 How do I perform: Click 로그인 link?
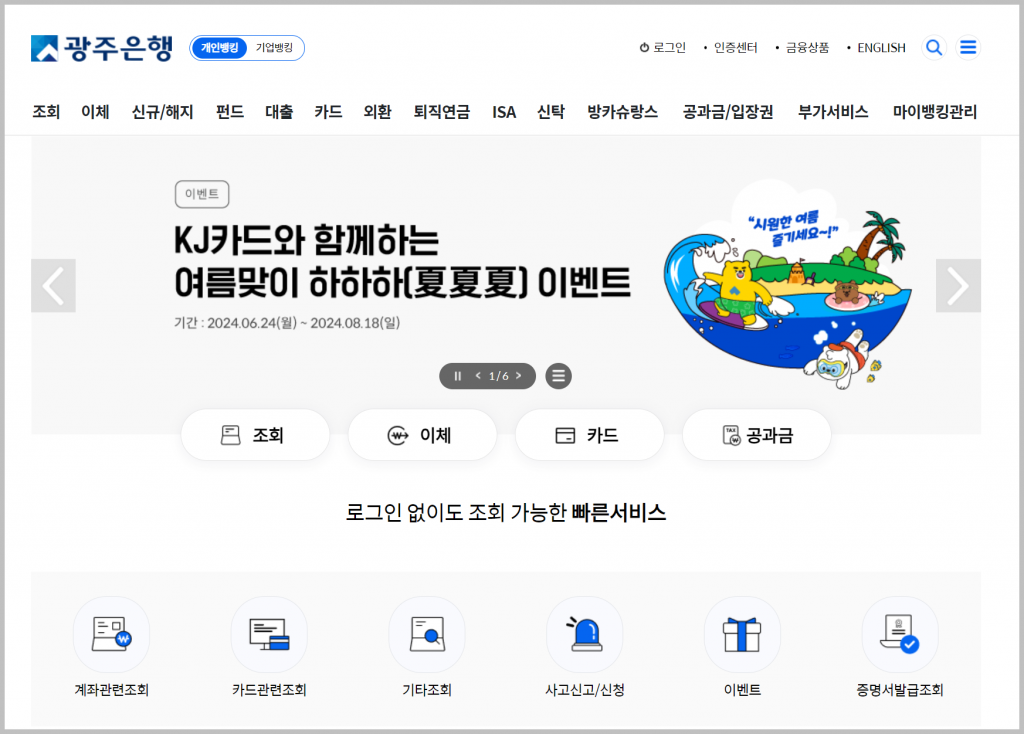pyautogui.click(x=663, y=48)
